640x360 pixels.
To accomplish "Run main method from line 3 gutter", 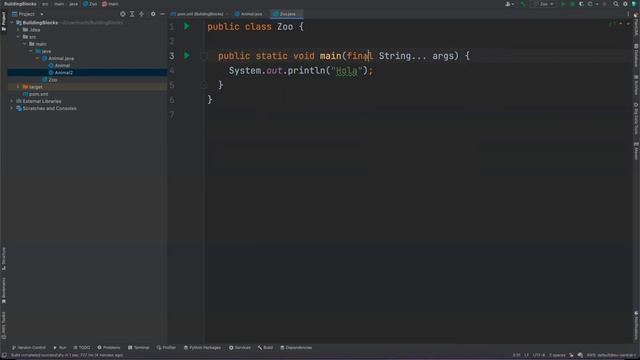I will point(187,56).
